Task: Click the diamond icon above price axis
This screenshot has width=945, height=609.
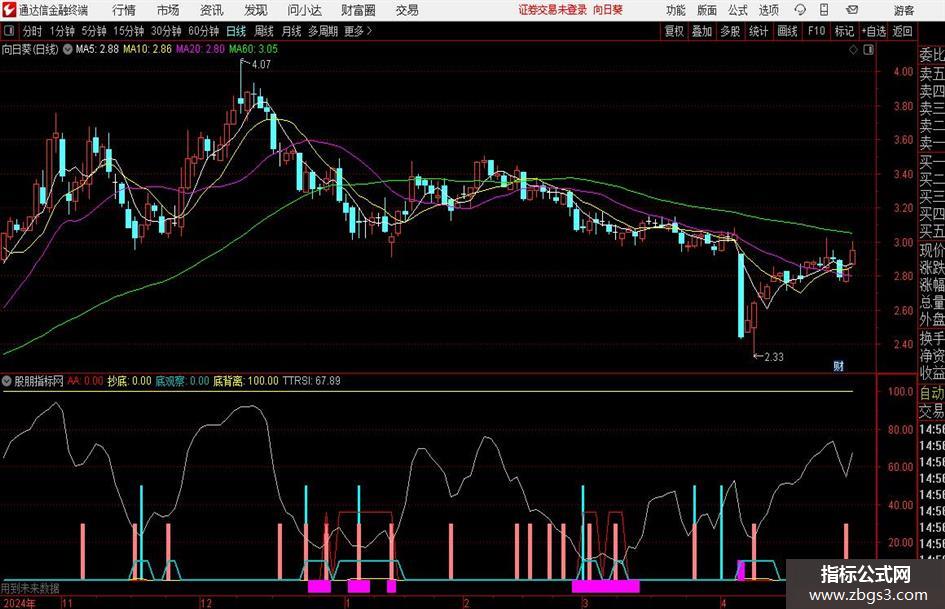Action: 853,50
